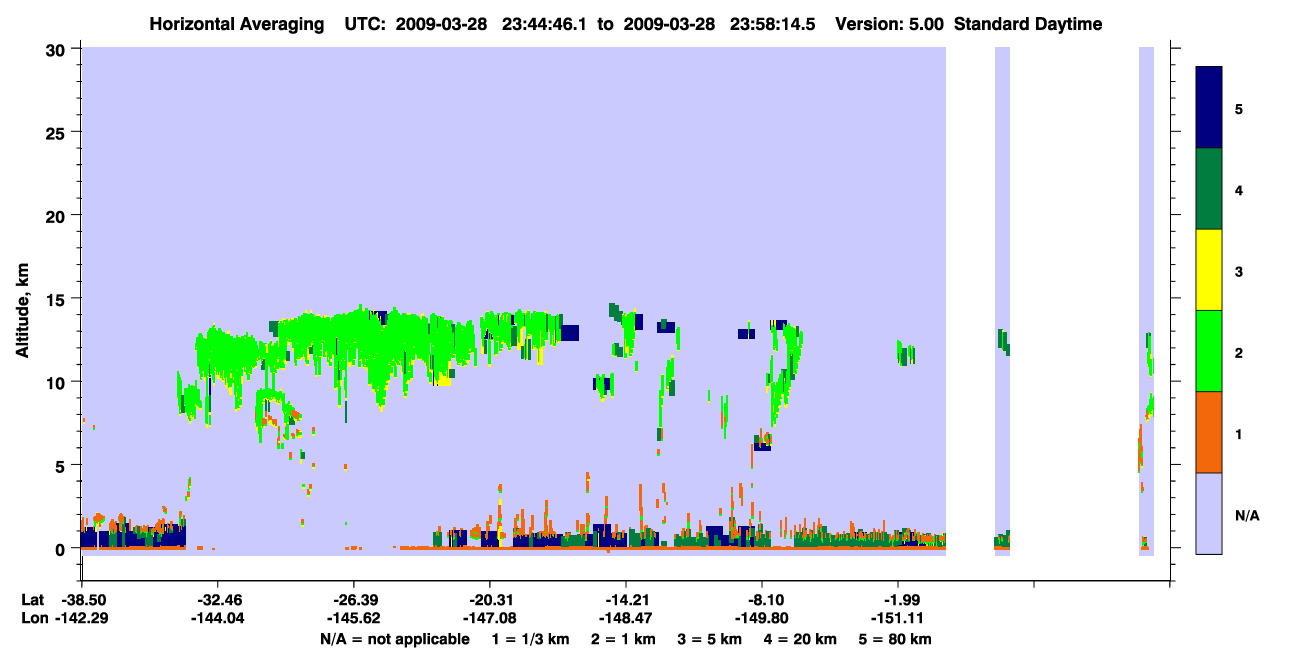Click the yellow colorbar segment labeled 3
The height and width of the screenshot is (667, 1300).
tap(1209, 270)
